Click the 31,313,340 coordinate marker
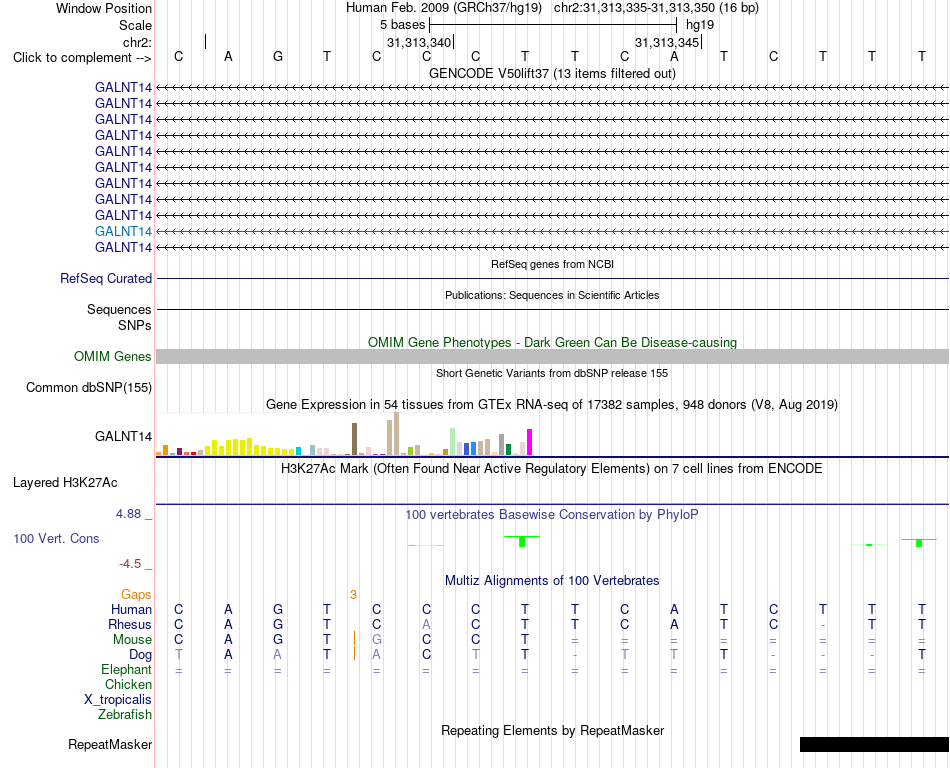 [419, 42]
